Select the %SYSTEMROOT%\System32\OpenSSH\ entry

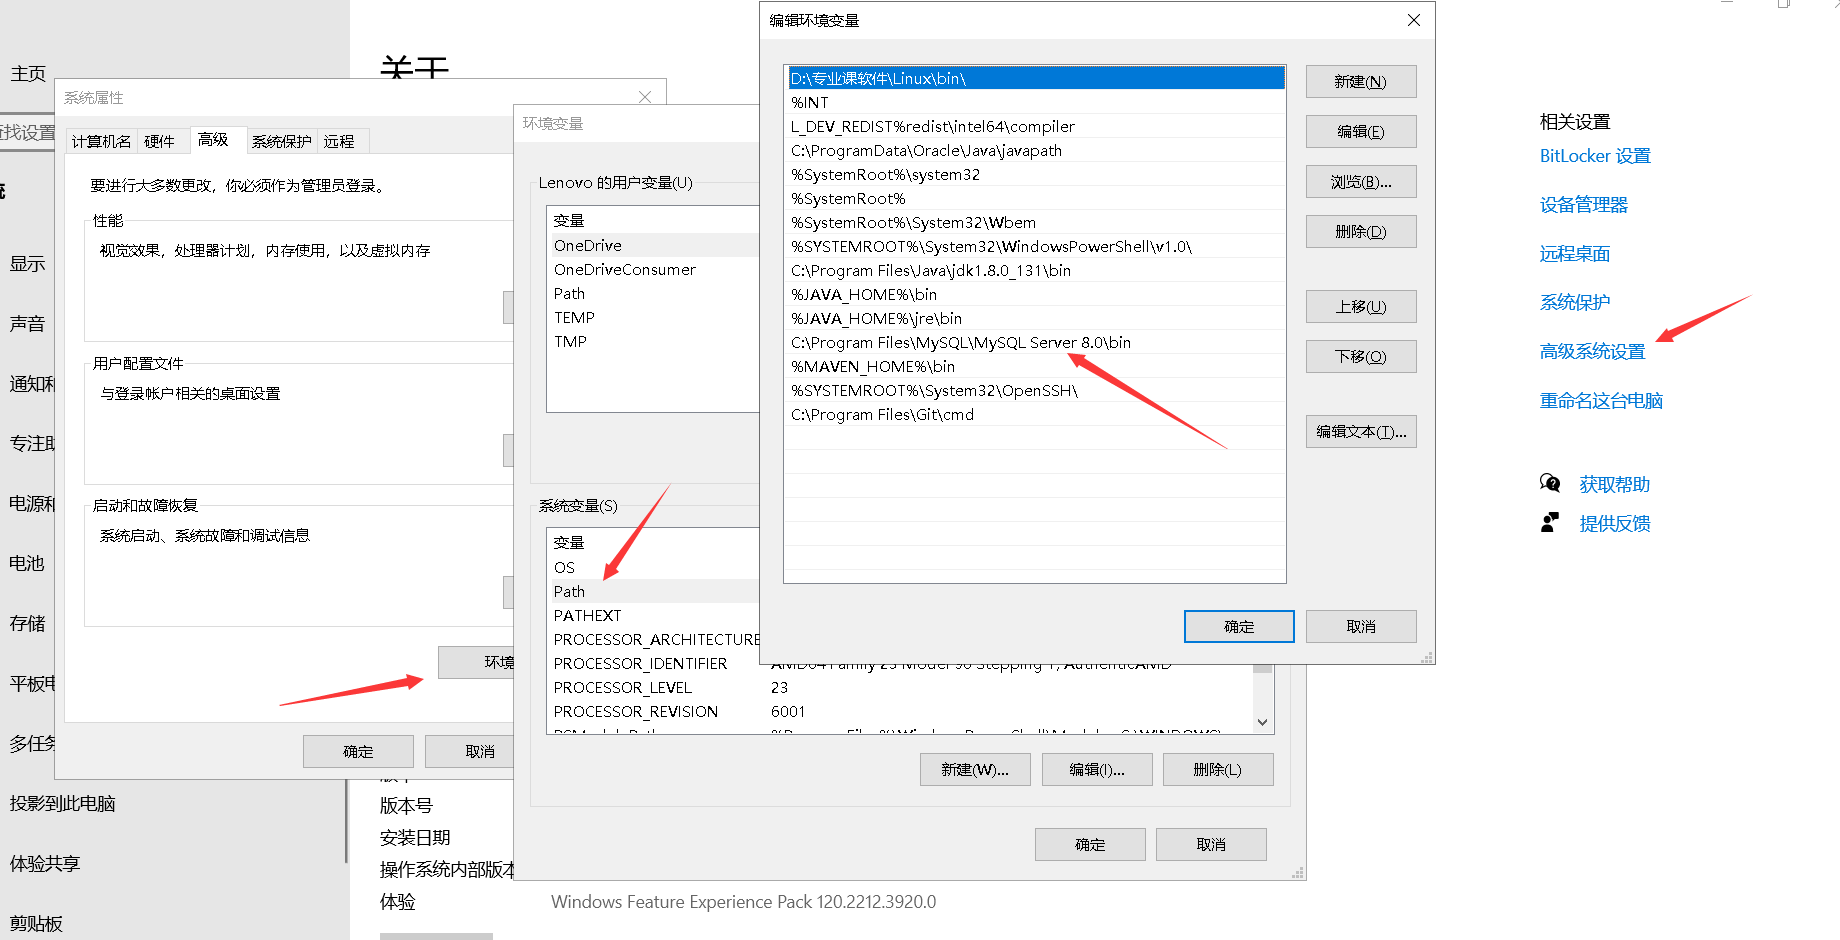point(1035,390)
